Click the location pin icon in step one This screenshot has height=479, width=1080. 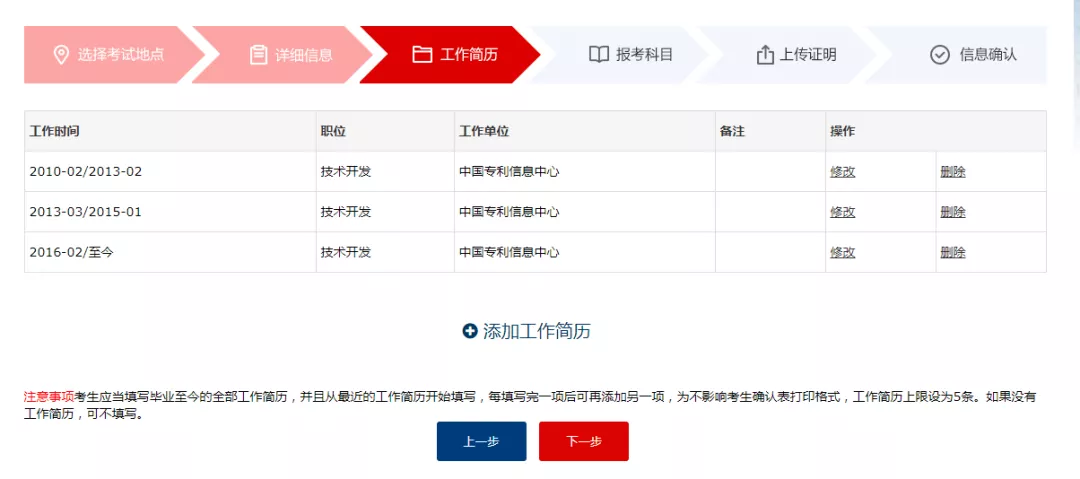coord(61,54)
